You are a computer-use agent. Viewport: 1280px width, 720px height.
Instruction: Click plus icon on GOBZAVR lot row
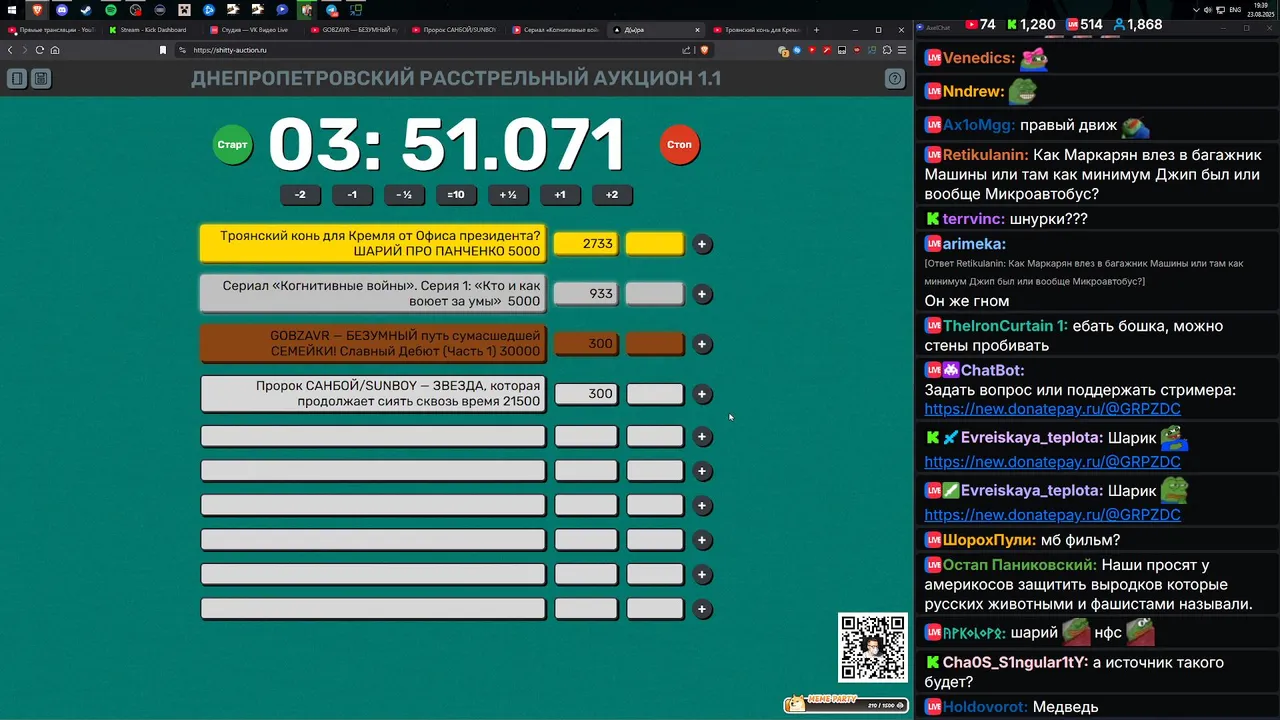coord(702,344)
